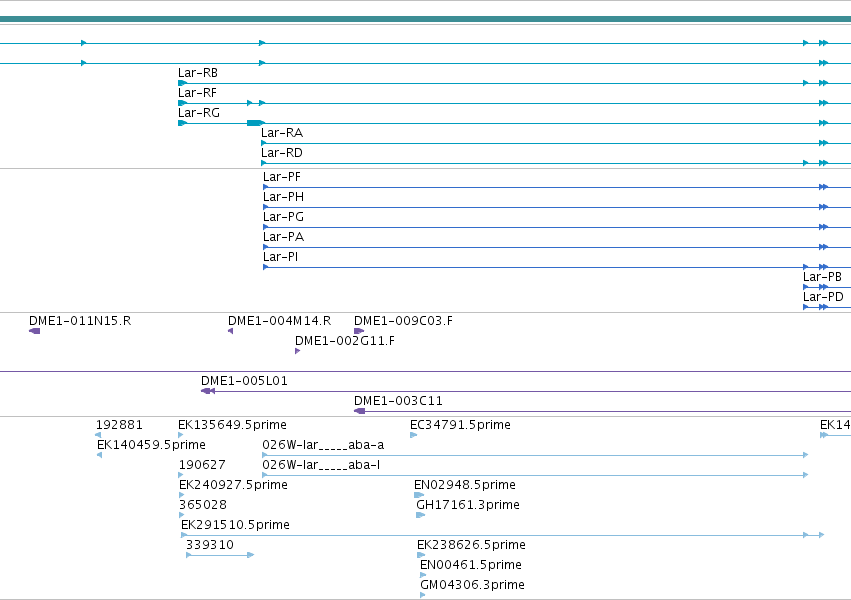This screenshot has height=600, width=851.
Task: Click the EC34791.5prime arrow glyph
Action: click(414, 435)
